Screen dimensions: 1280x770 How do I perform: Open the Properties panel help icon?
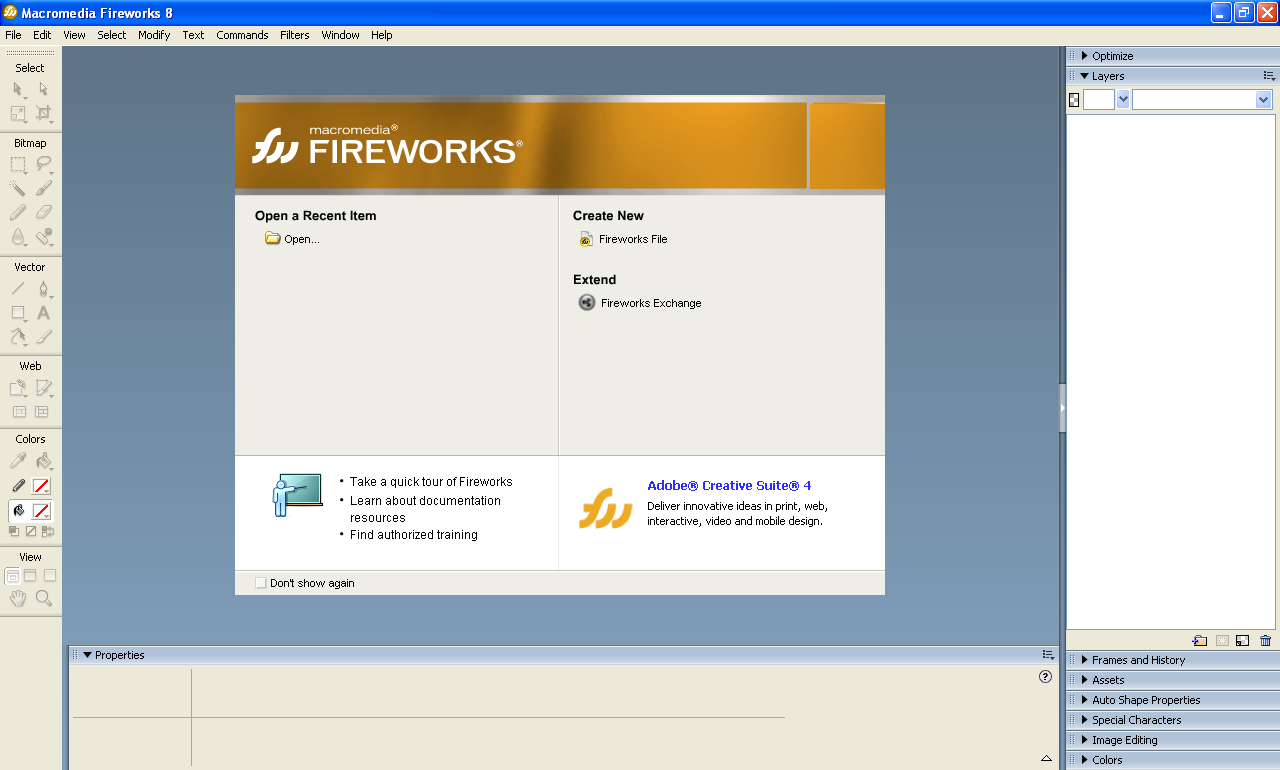pos(1045,677)
